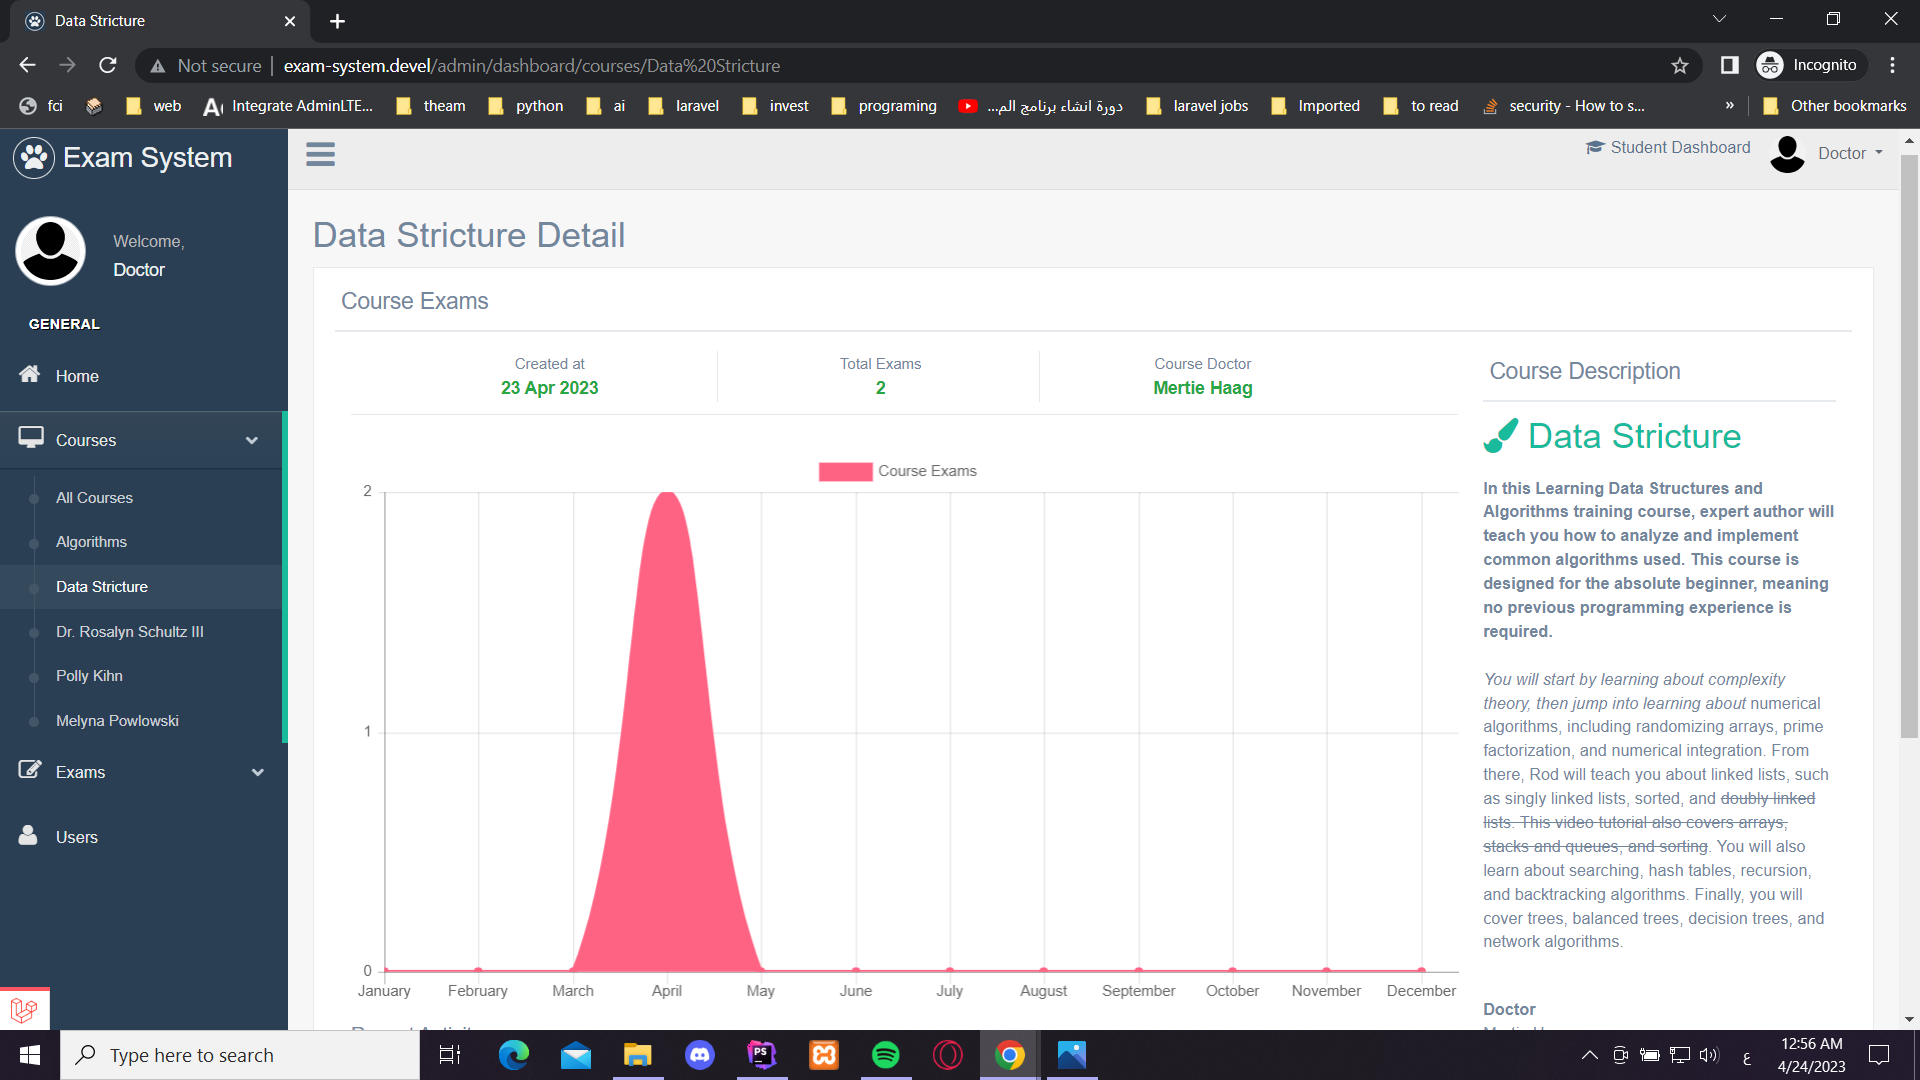Expand the Exams sidebar menu
This screenshot has width=1920, height=1080.
click(143, 772)
